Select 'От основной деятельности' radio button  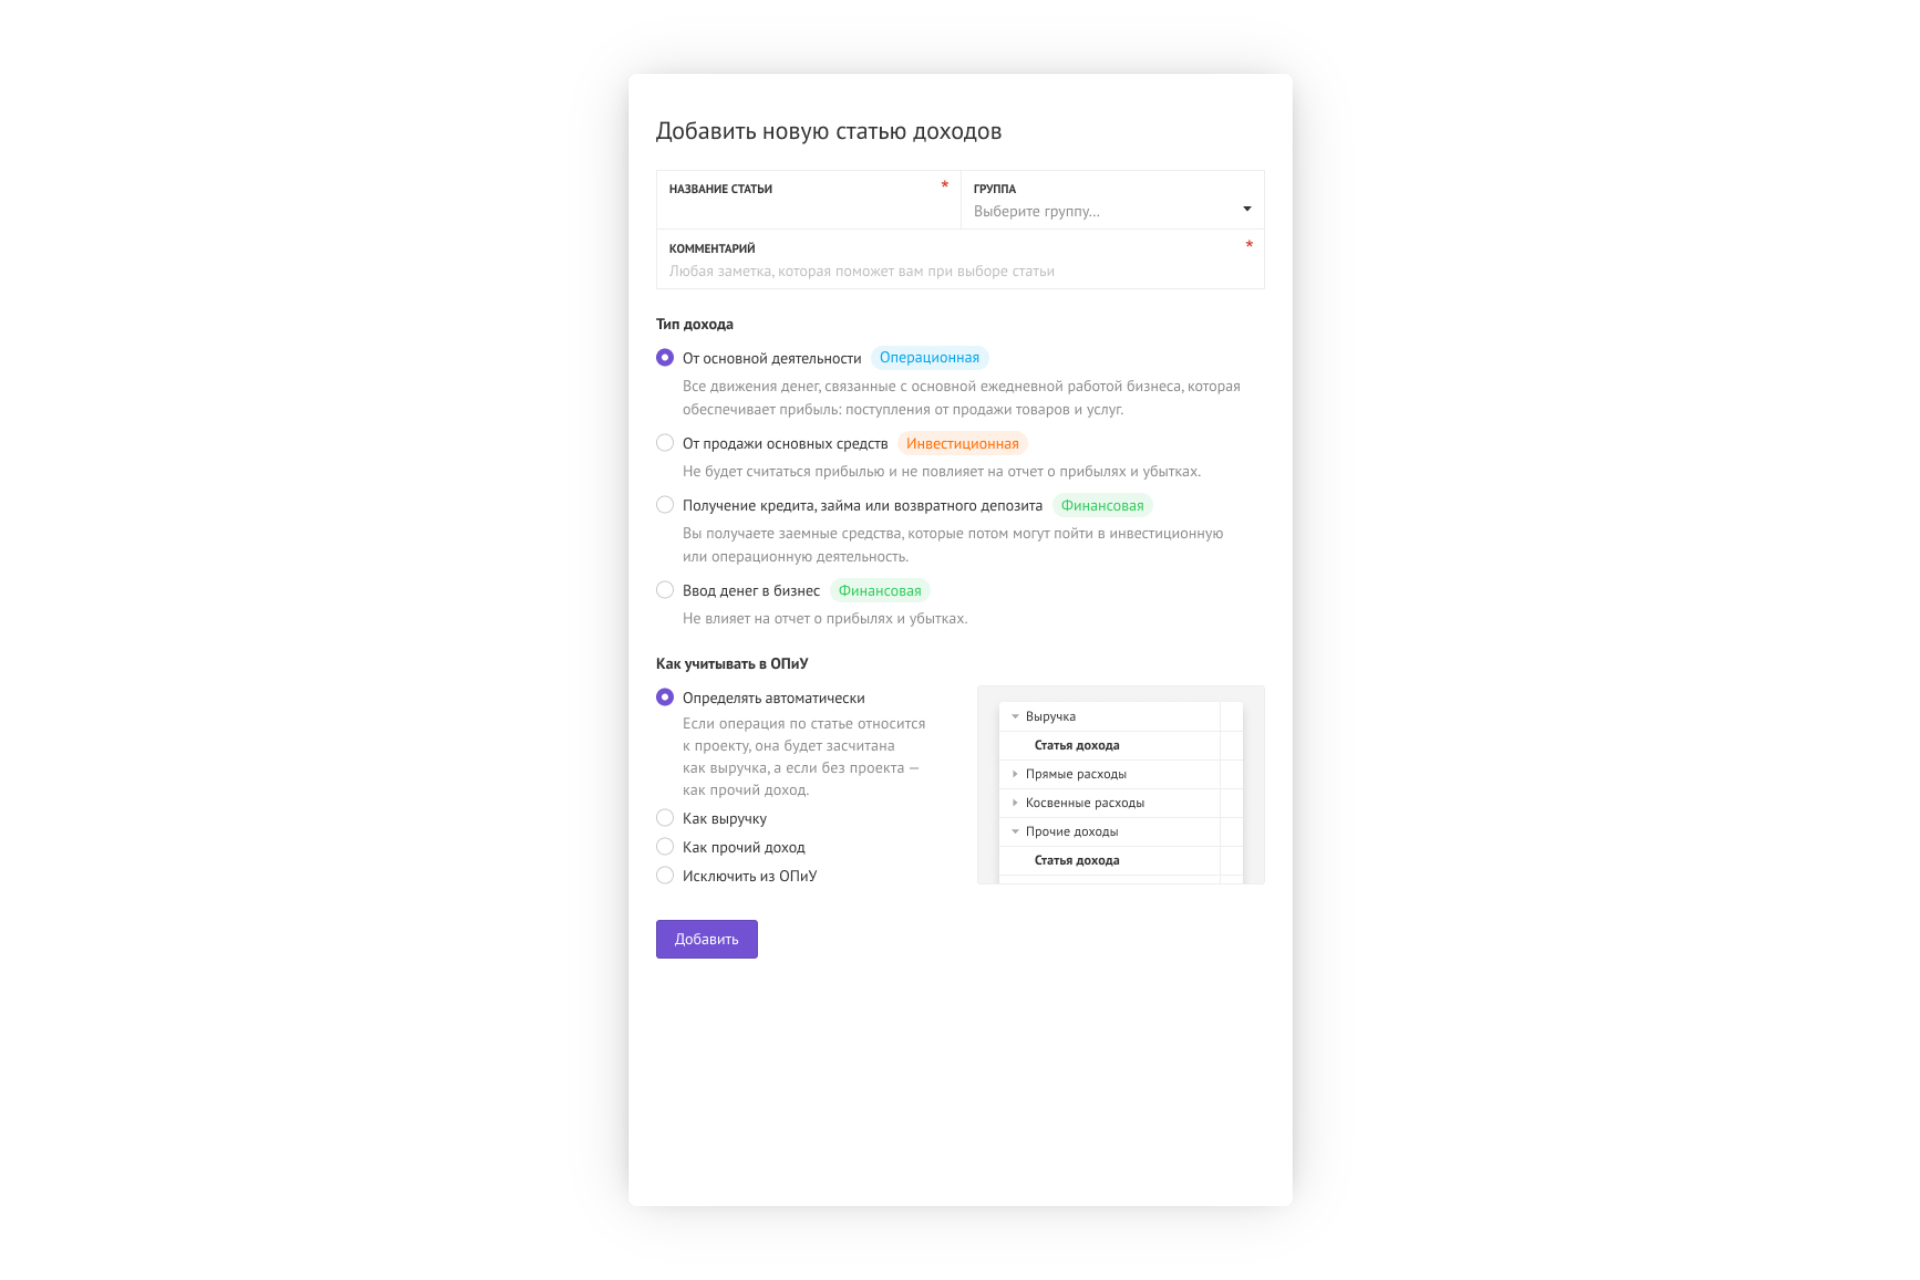coord(664,357)
